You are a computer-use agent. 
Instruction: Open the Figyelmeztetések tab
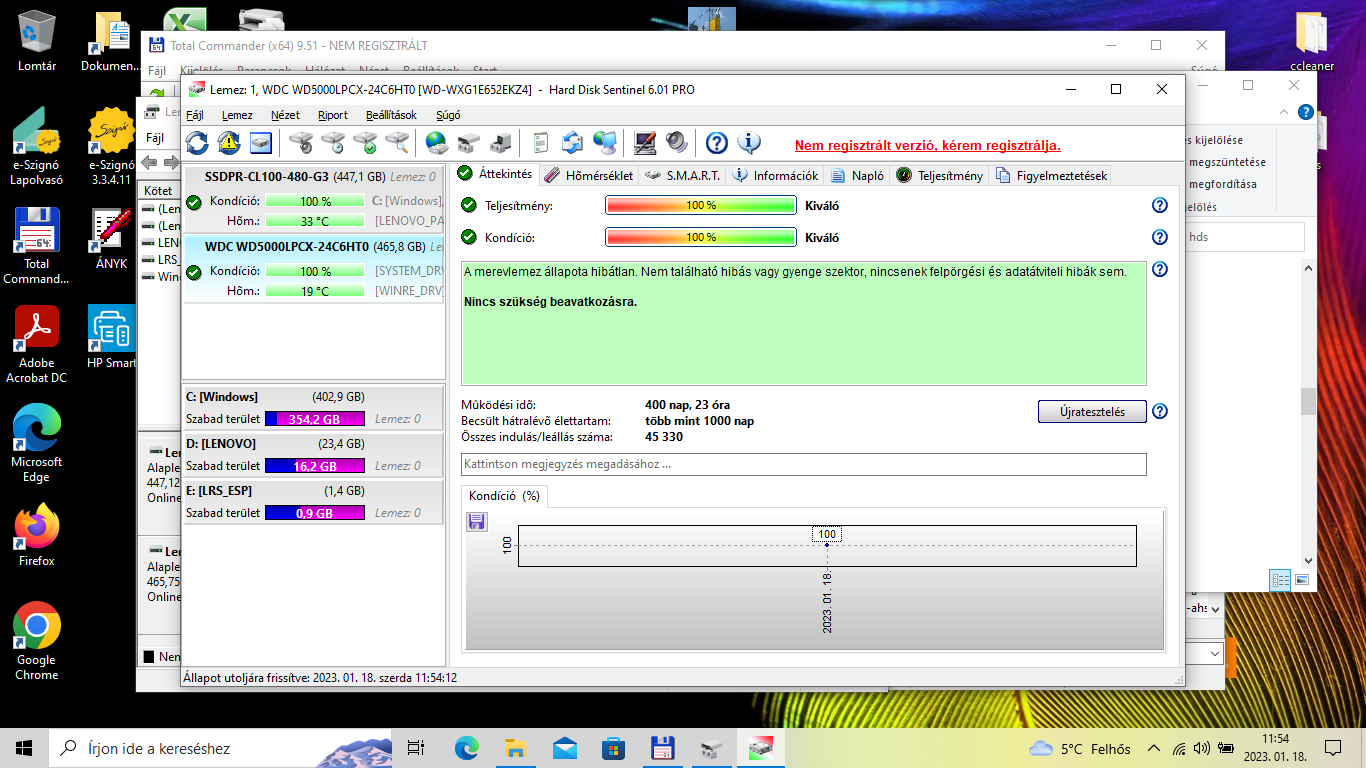click(1051, 175)
